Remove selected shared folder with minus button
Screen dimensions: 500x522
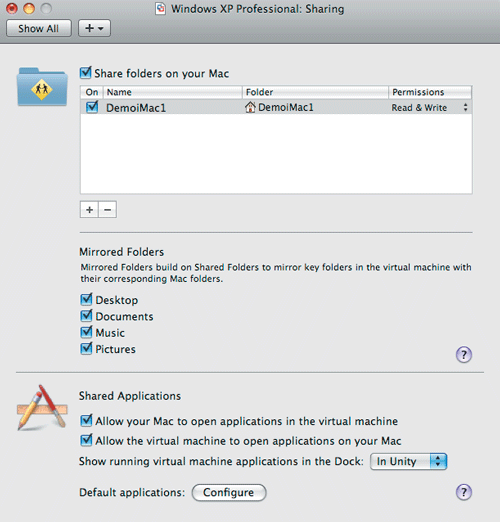pos(107,209)
